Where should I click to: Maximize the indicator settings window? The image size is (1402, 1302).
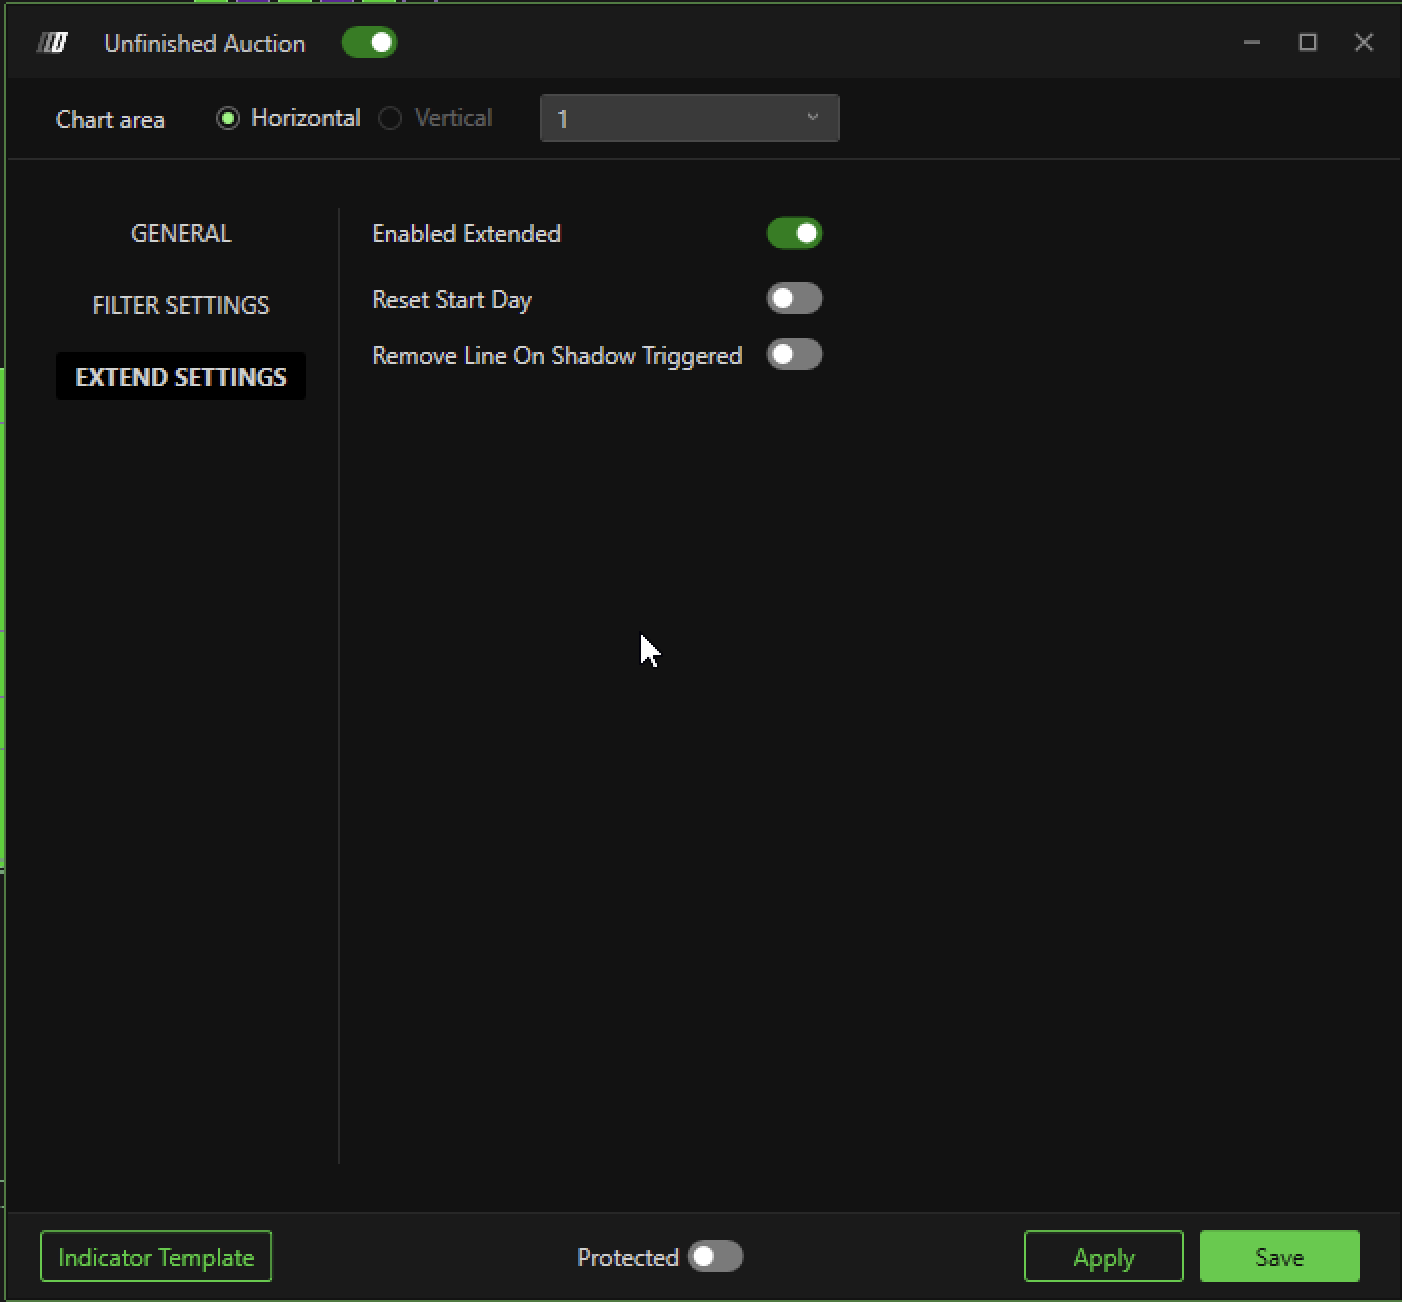tap(1307, 43)
